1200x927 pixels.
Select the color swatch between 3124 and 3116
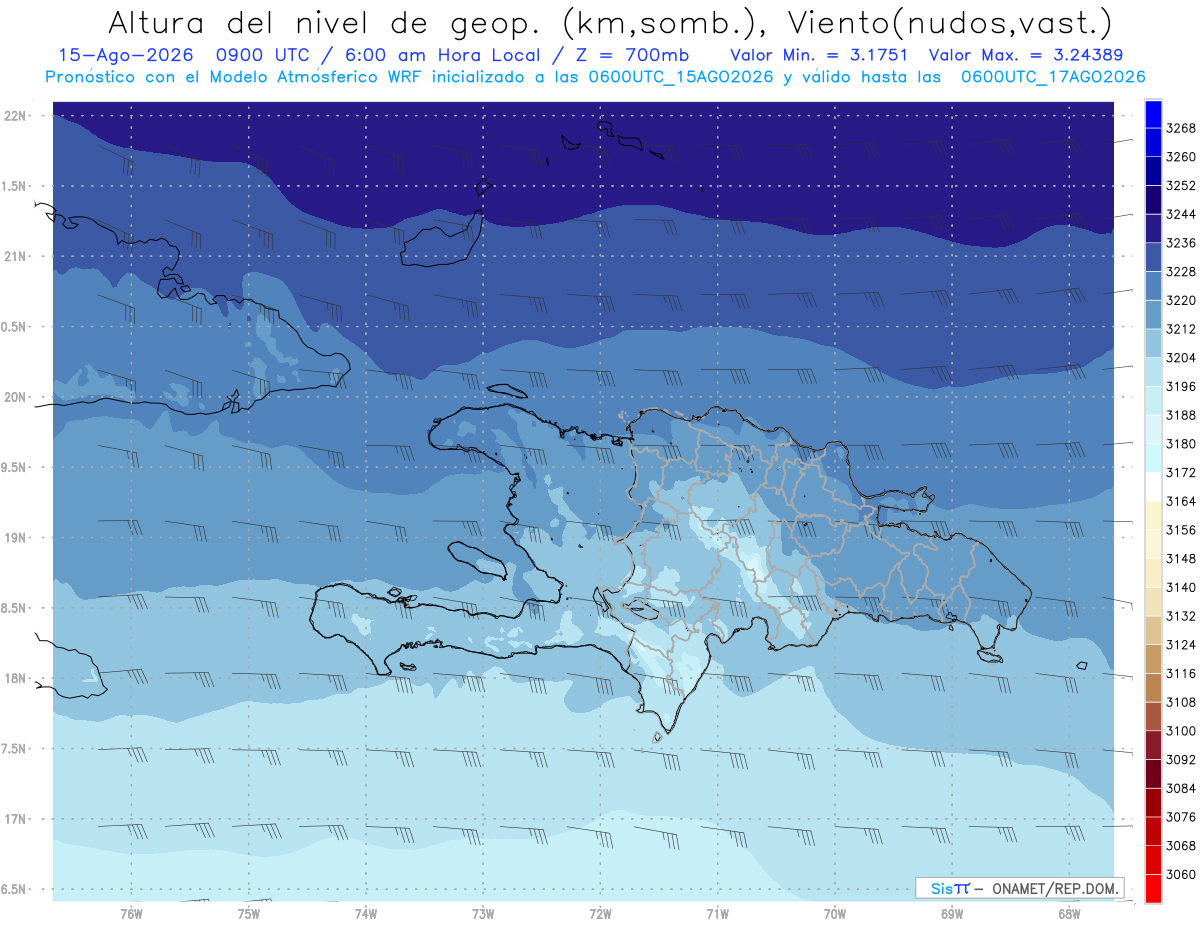pyautogui.click(x=1152, y=660)
